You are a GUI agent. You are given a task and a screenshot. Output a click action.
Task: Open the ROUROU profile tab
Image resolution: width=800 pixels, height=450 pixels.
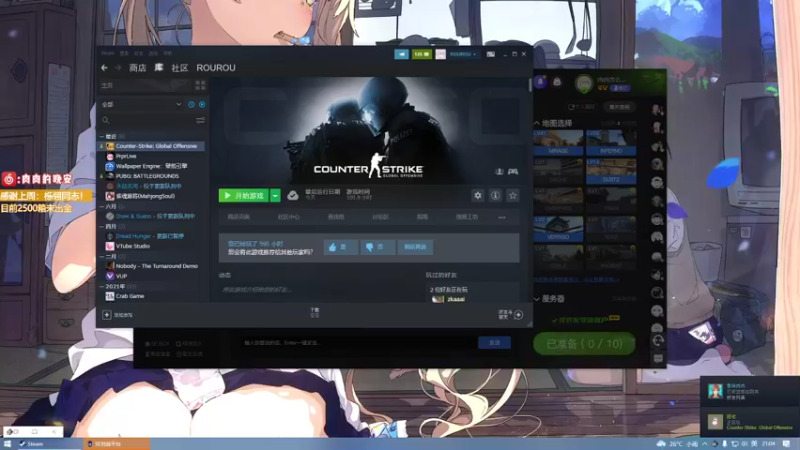[x=216, y=68]
